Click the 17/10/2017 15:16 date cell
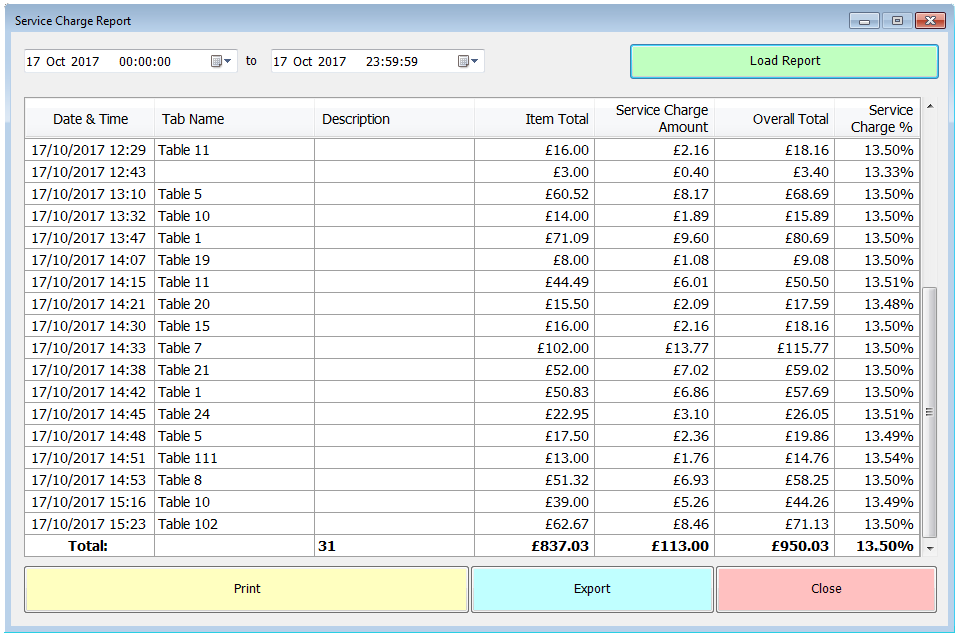This screenshot has width=959, height=636. [89, 502]
